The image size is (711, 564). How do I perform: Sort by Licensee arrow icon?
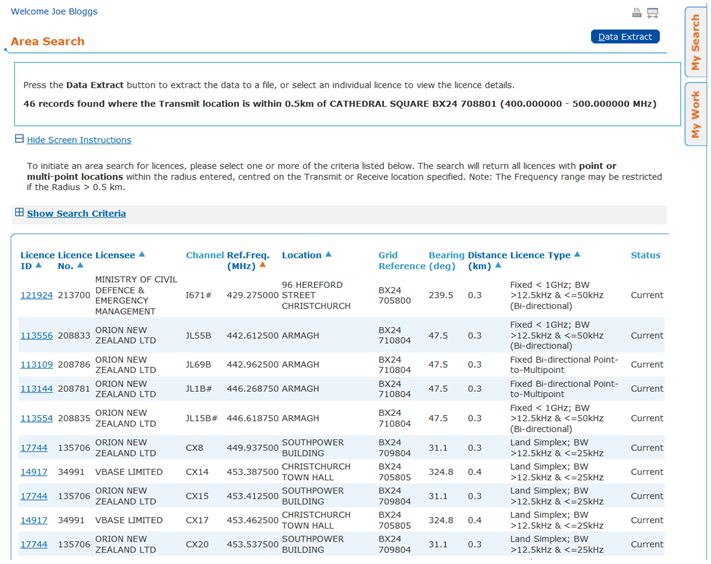142,254
